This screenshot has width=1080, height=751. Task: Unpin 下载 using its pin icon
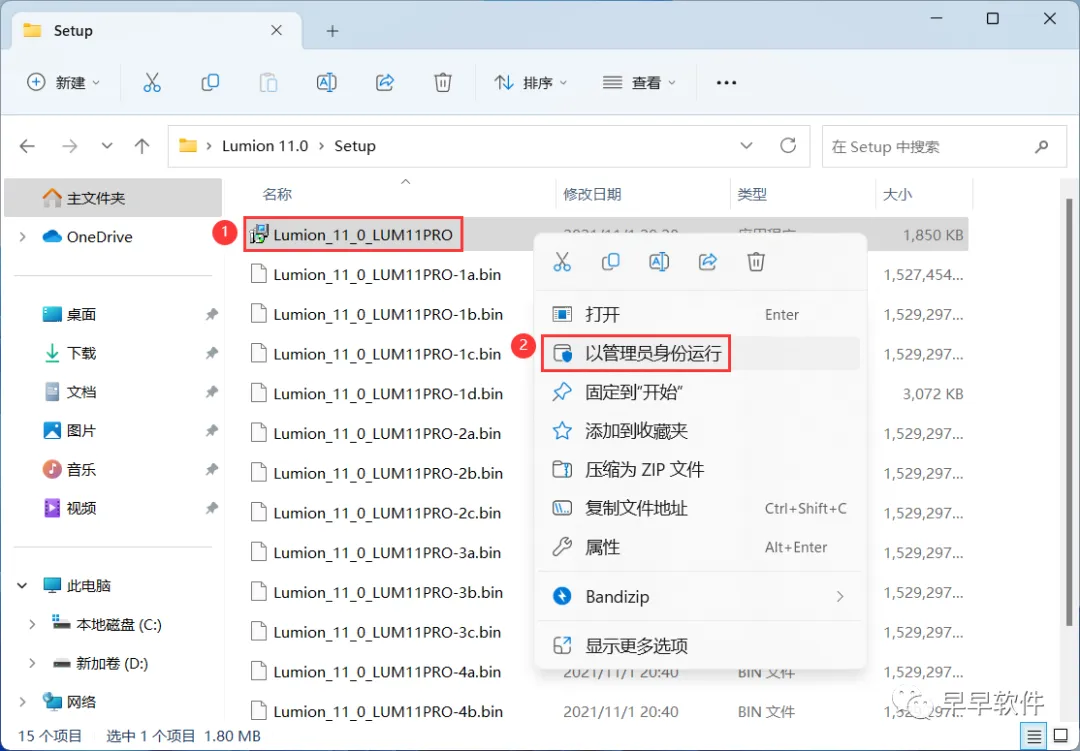[211, 353]
